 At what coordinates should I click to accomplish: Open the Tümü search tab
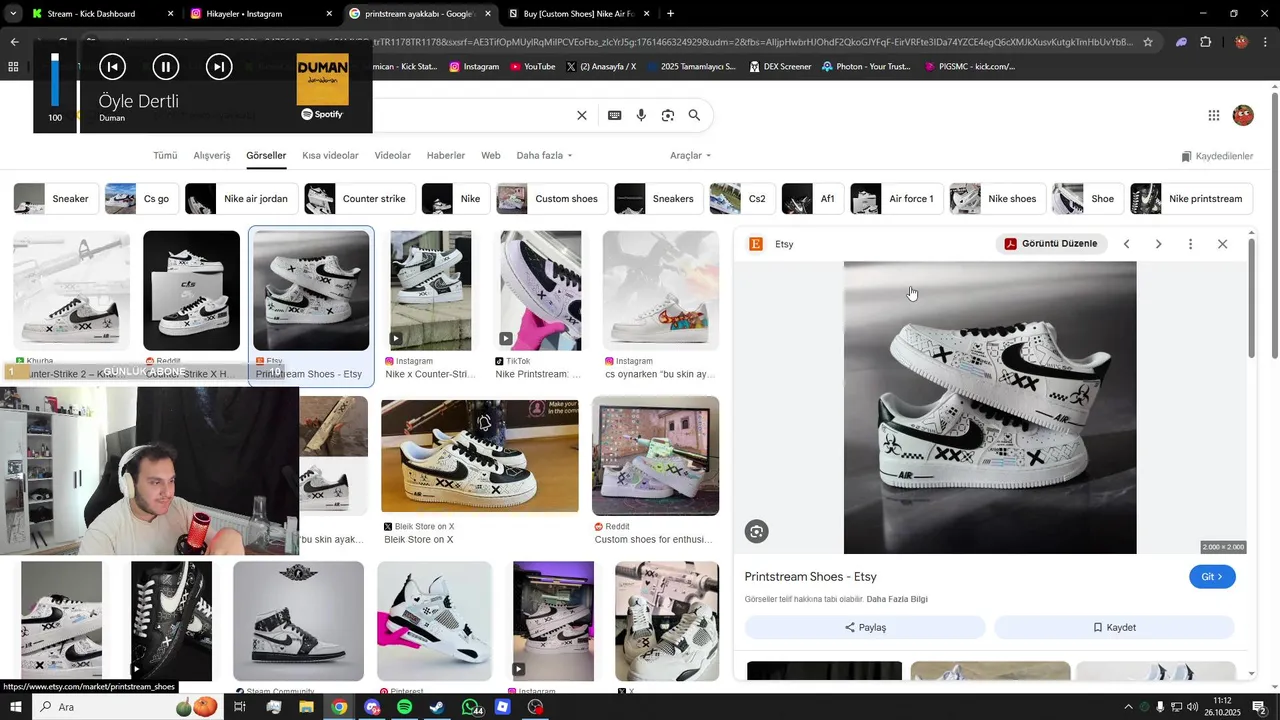pos(165,155)
